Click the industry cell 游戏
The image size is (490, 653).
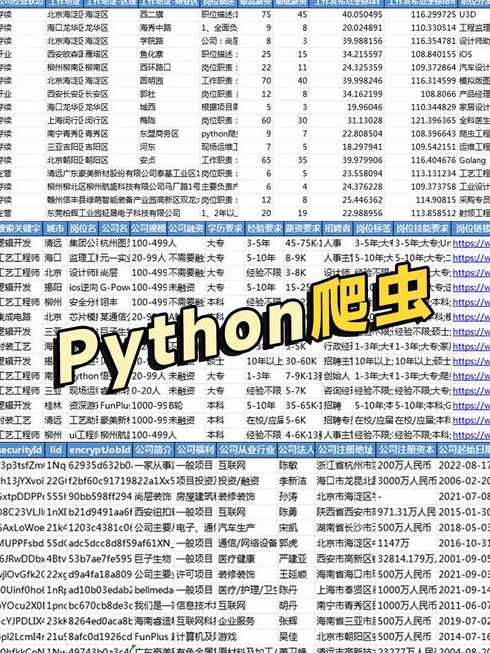227,637
